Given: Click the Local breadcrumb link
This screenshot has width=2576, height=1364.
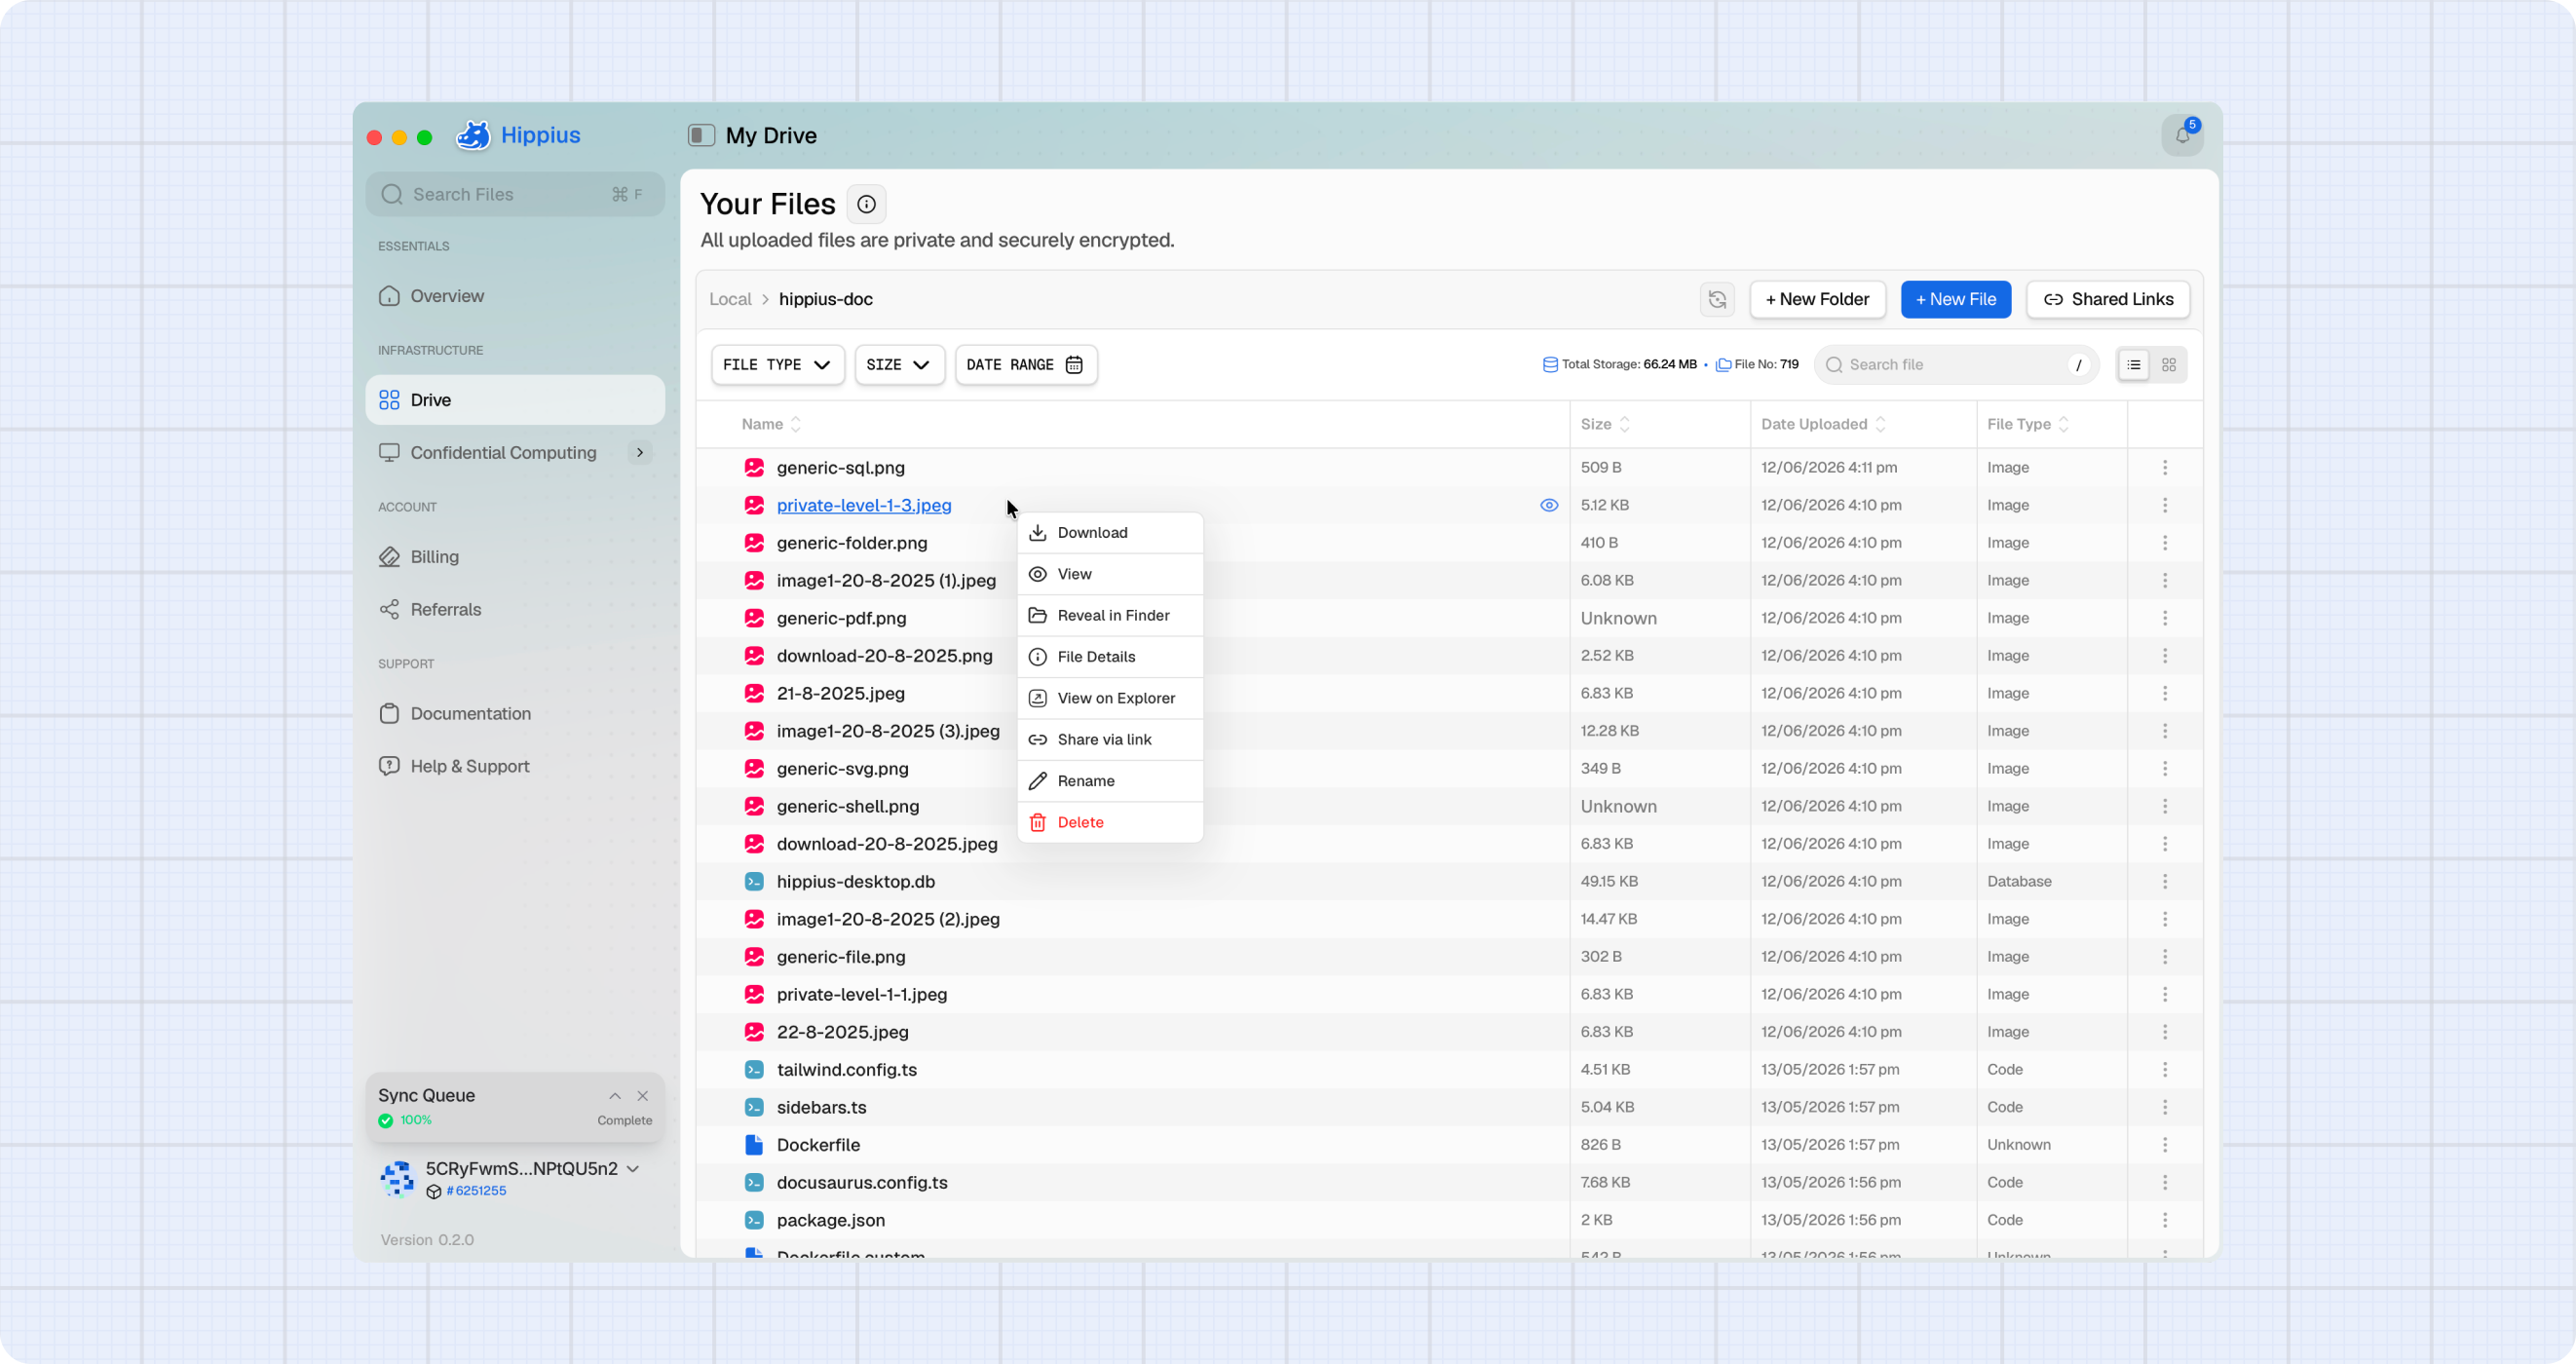Looking at the screenshot, I should 730,299.
